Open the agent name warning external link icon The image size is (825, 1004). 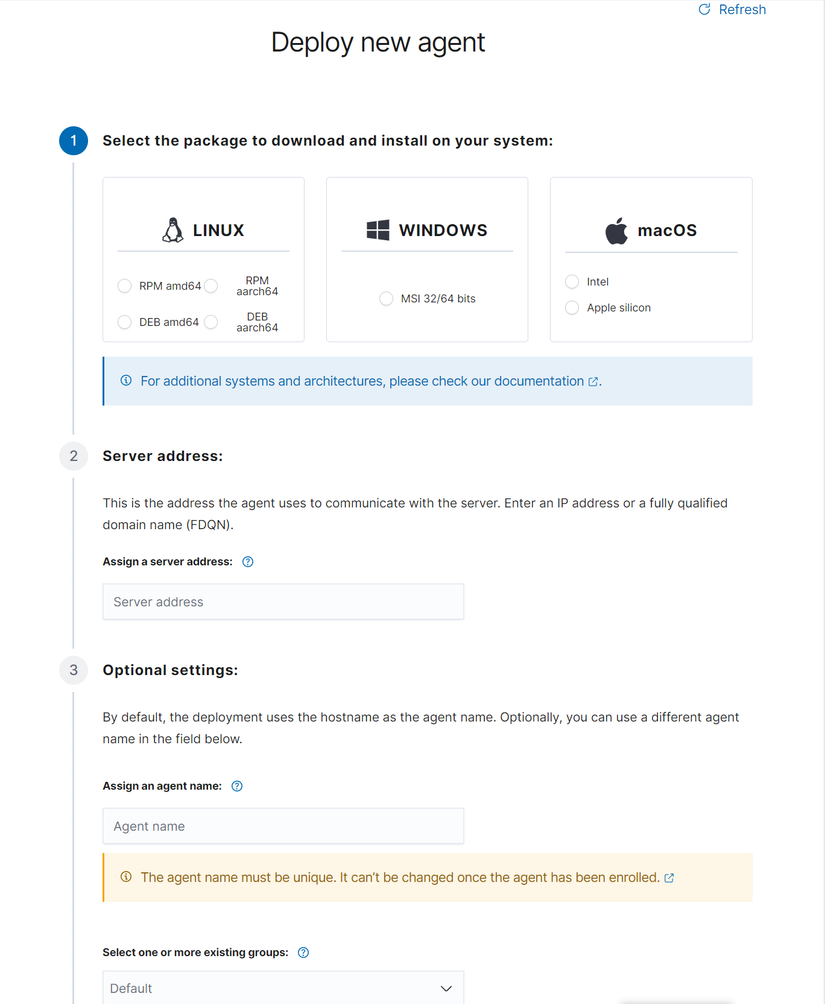669,878
